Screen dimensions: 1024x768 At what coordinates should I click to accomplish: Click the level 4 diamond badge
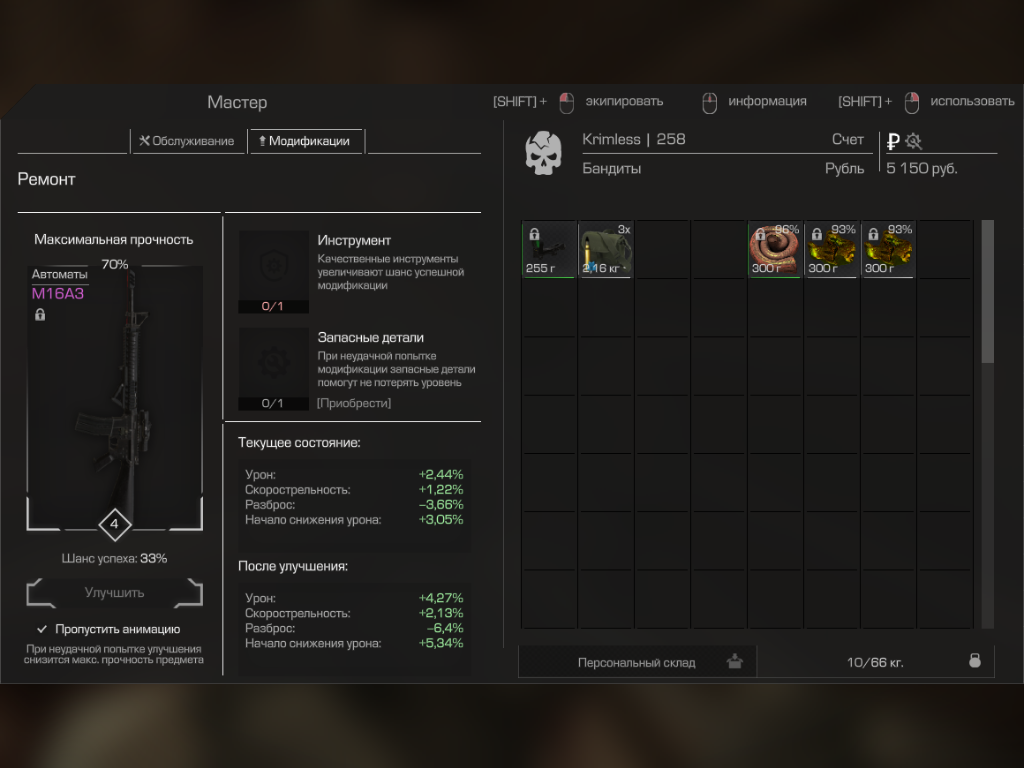pos(114,524)
